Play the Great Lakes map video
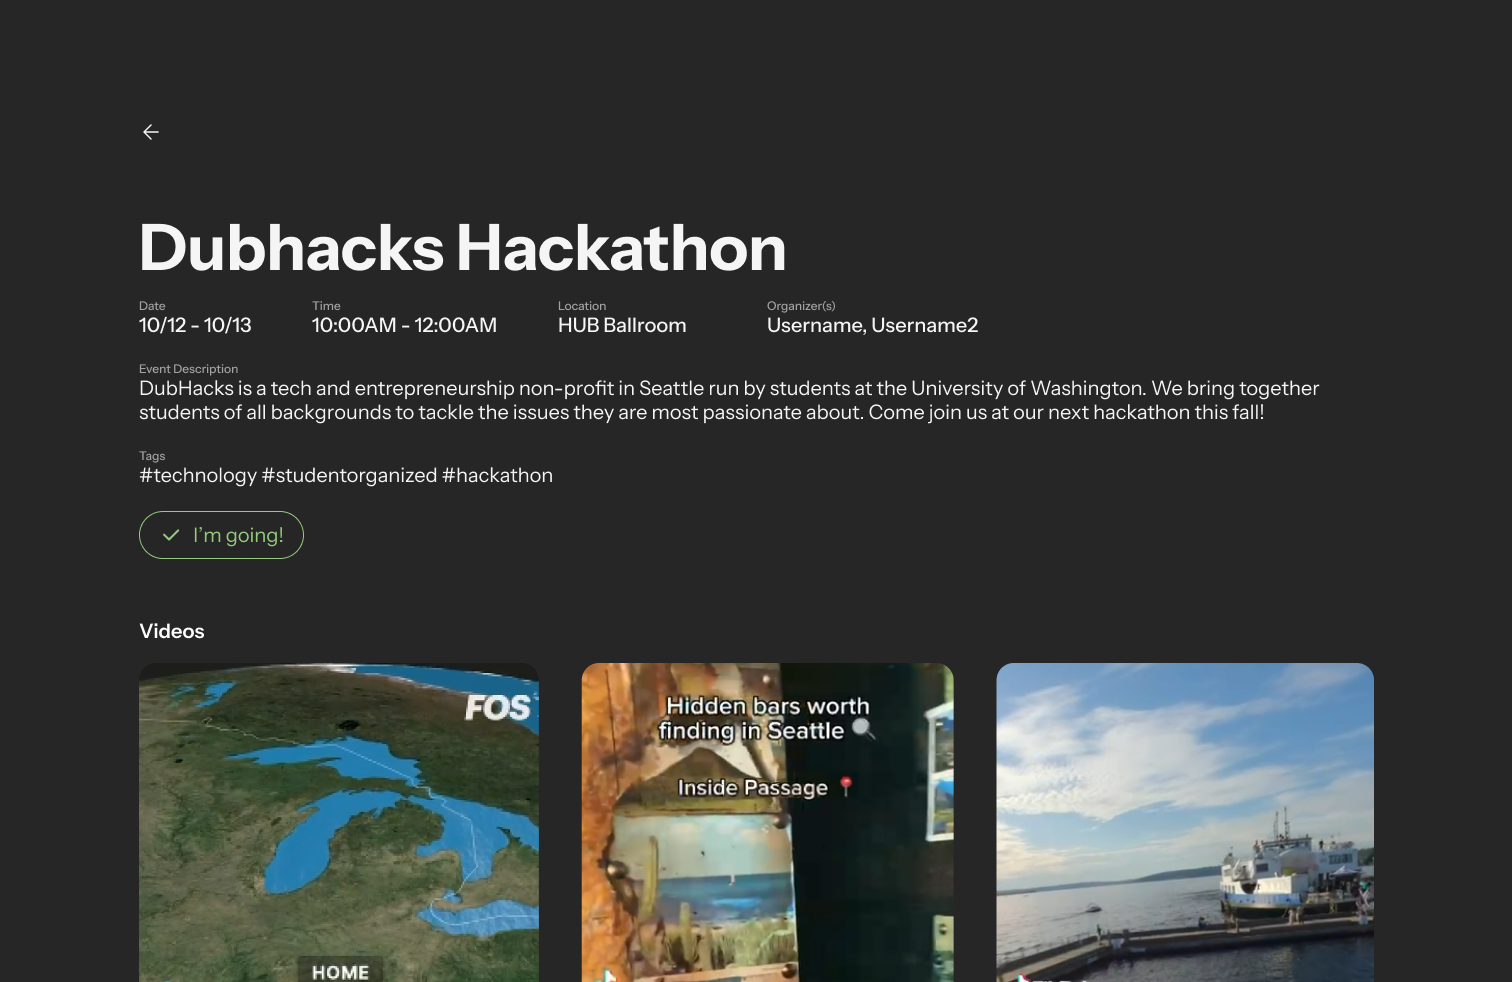1512x982 pixels. [x=339, y=822]
